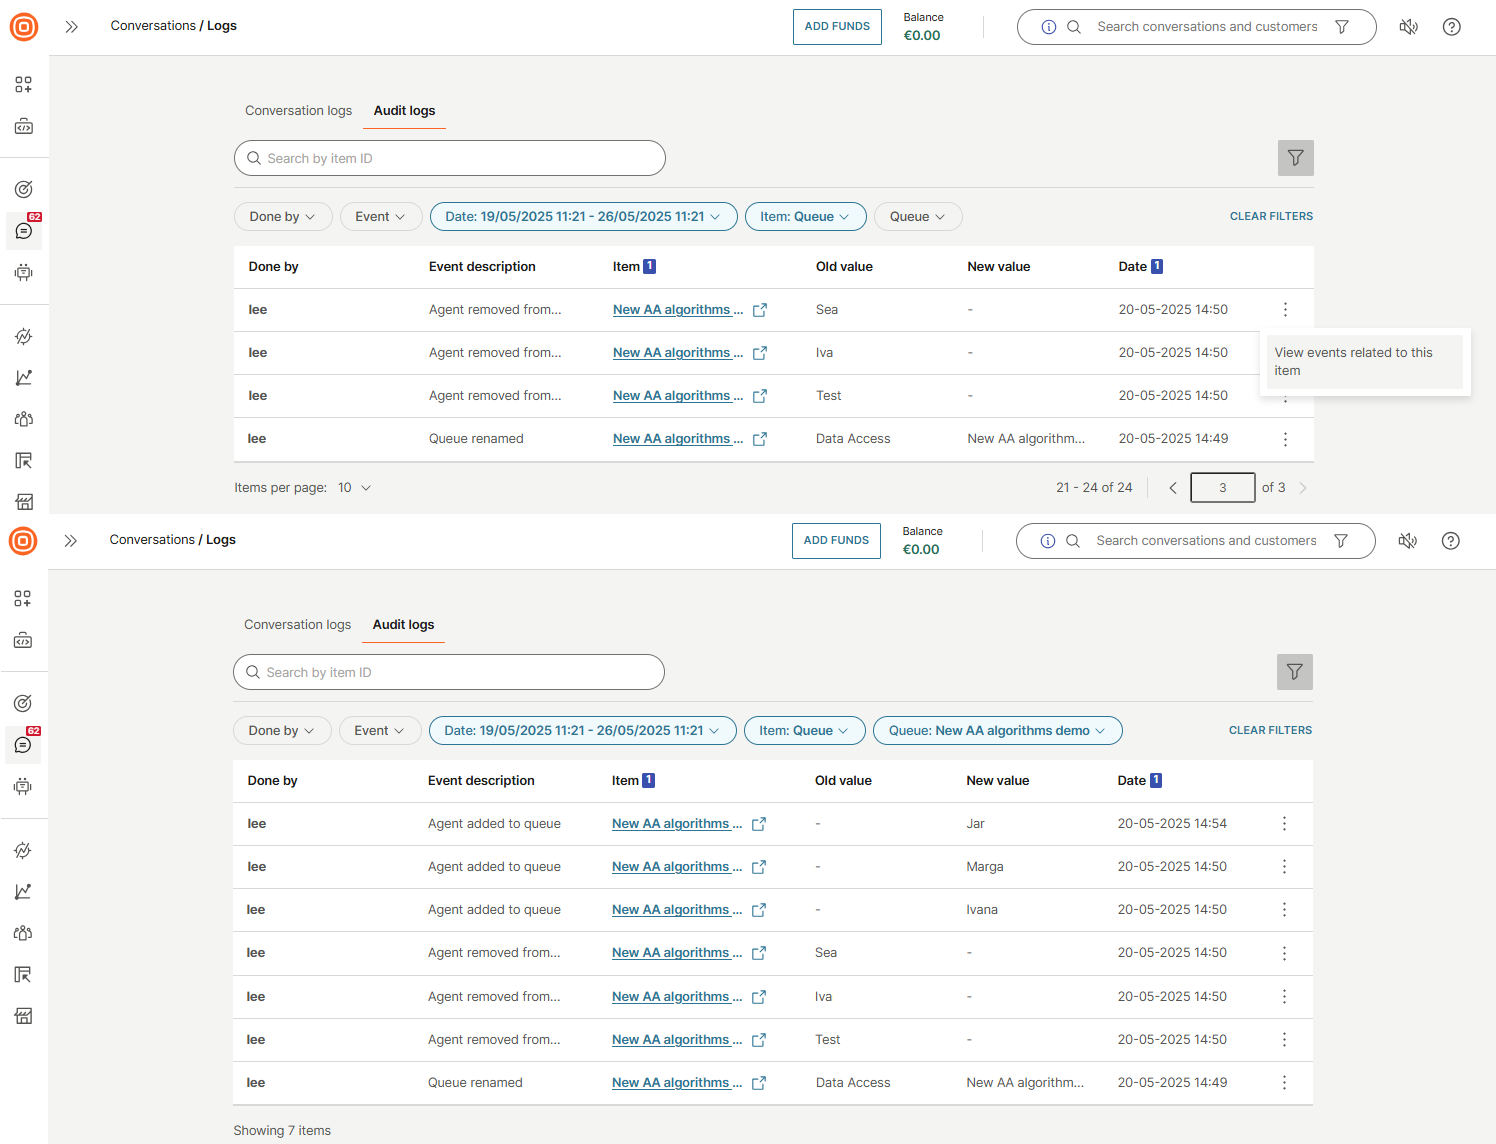This screenshot has height=1144, width=1496.
Task: Expand the Event filter in lower view
Action: (379, 731)
